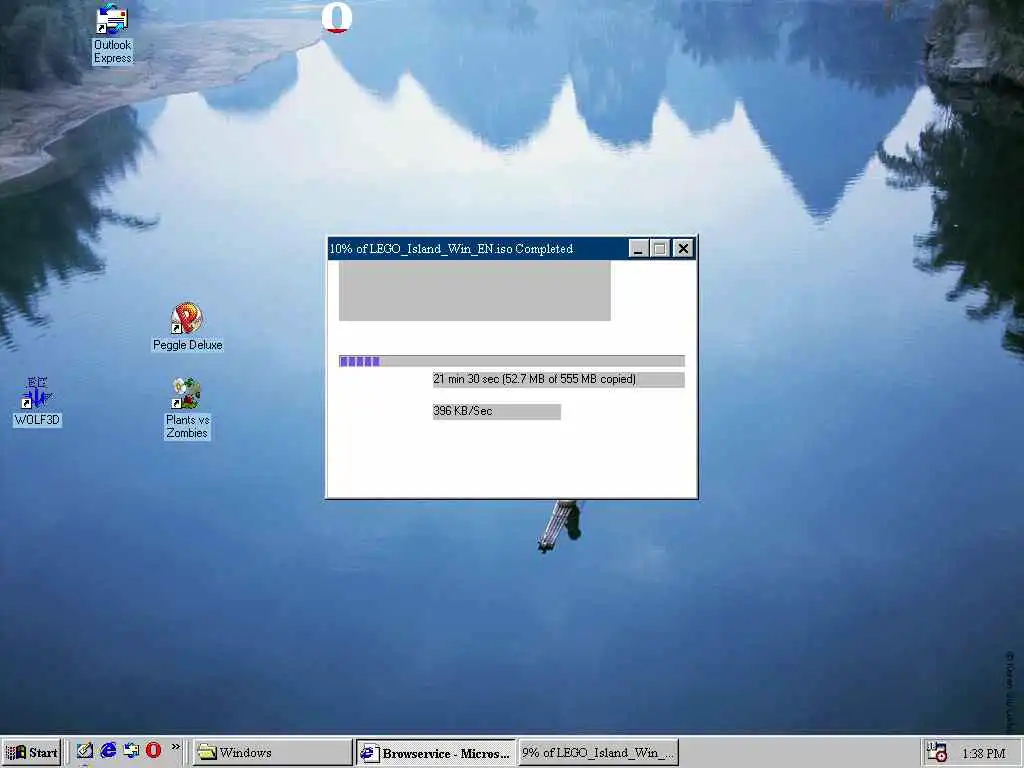Click the disabled maximize button in download dialog

pos(660,249)
